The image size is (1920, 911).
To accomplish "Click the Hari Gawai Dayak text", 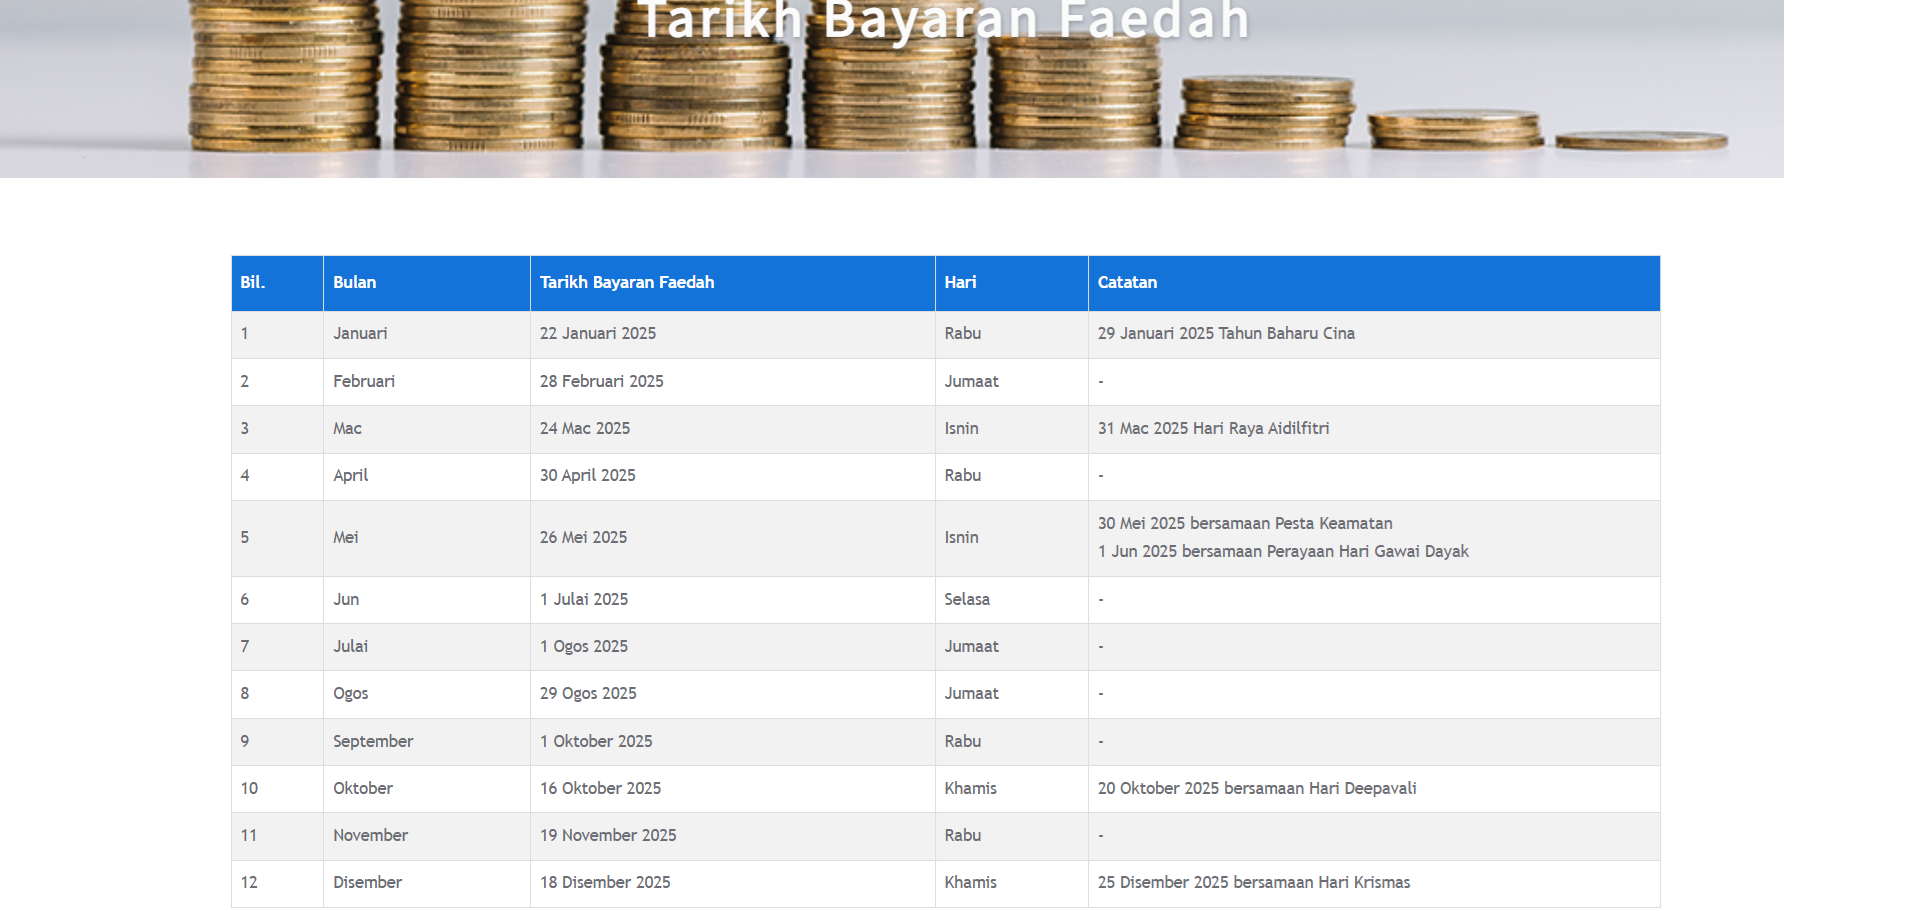I will click(1283, 551).
